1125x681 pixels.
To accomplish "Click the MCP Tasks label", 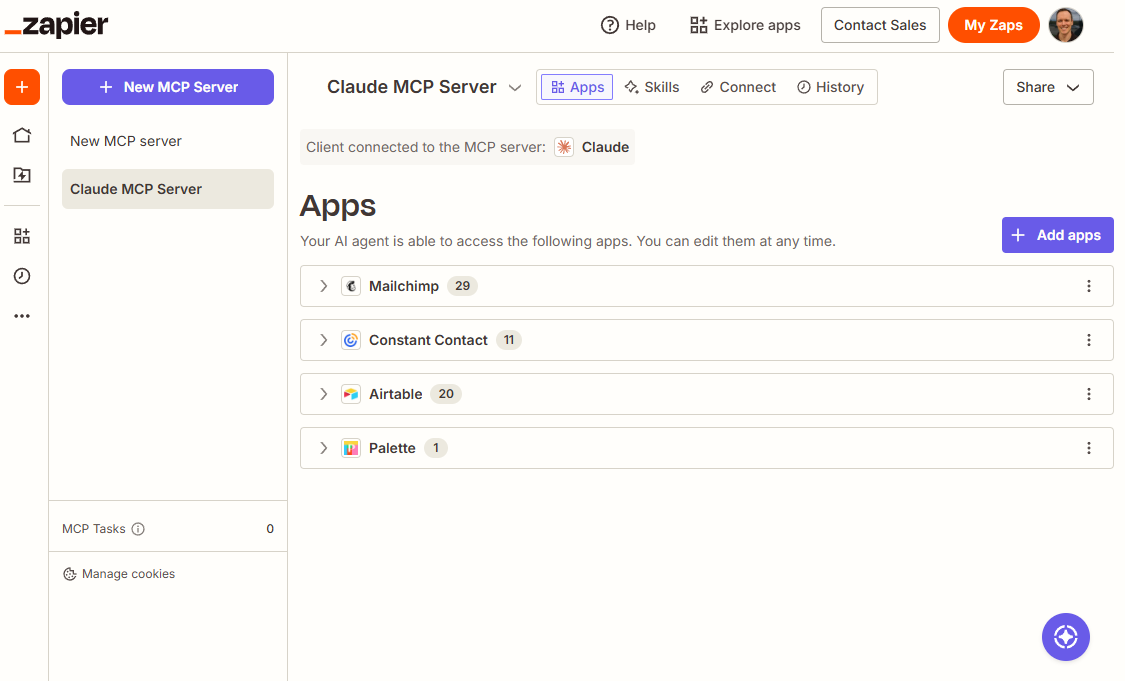I will point(93,529).
